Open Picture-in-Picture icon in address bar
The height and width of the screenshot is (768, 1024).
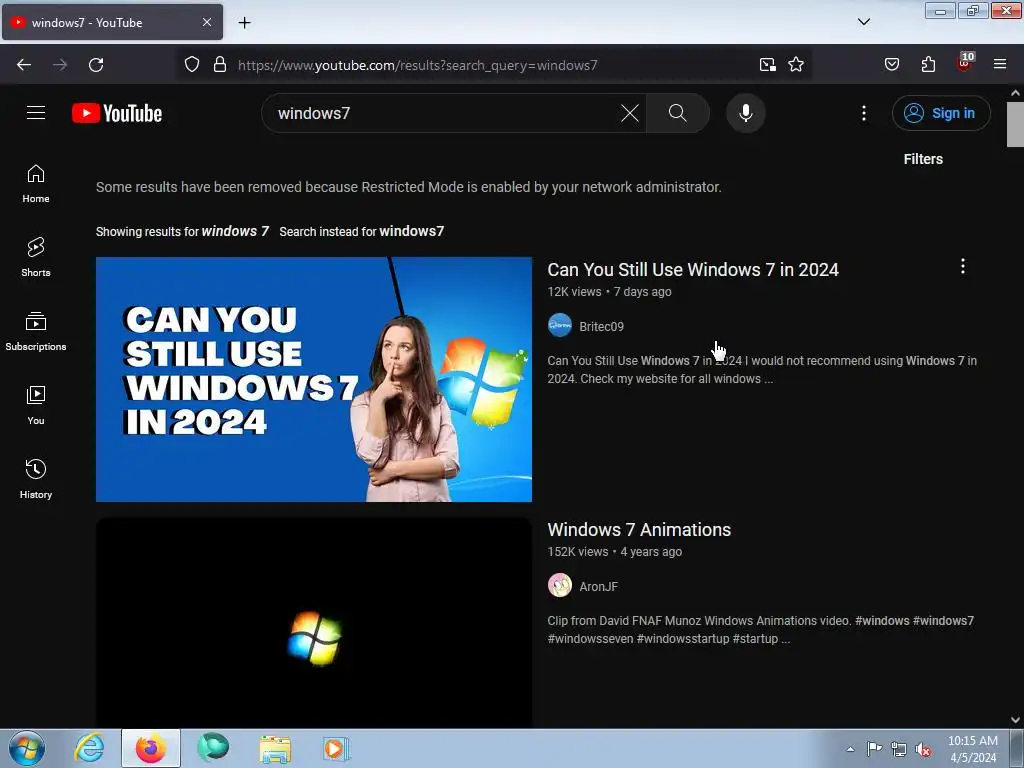pos(768,65)
